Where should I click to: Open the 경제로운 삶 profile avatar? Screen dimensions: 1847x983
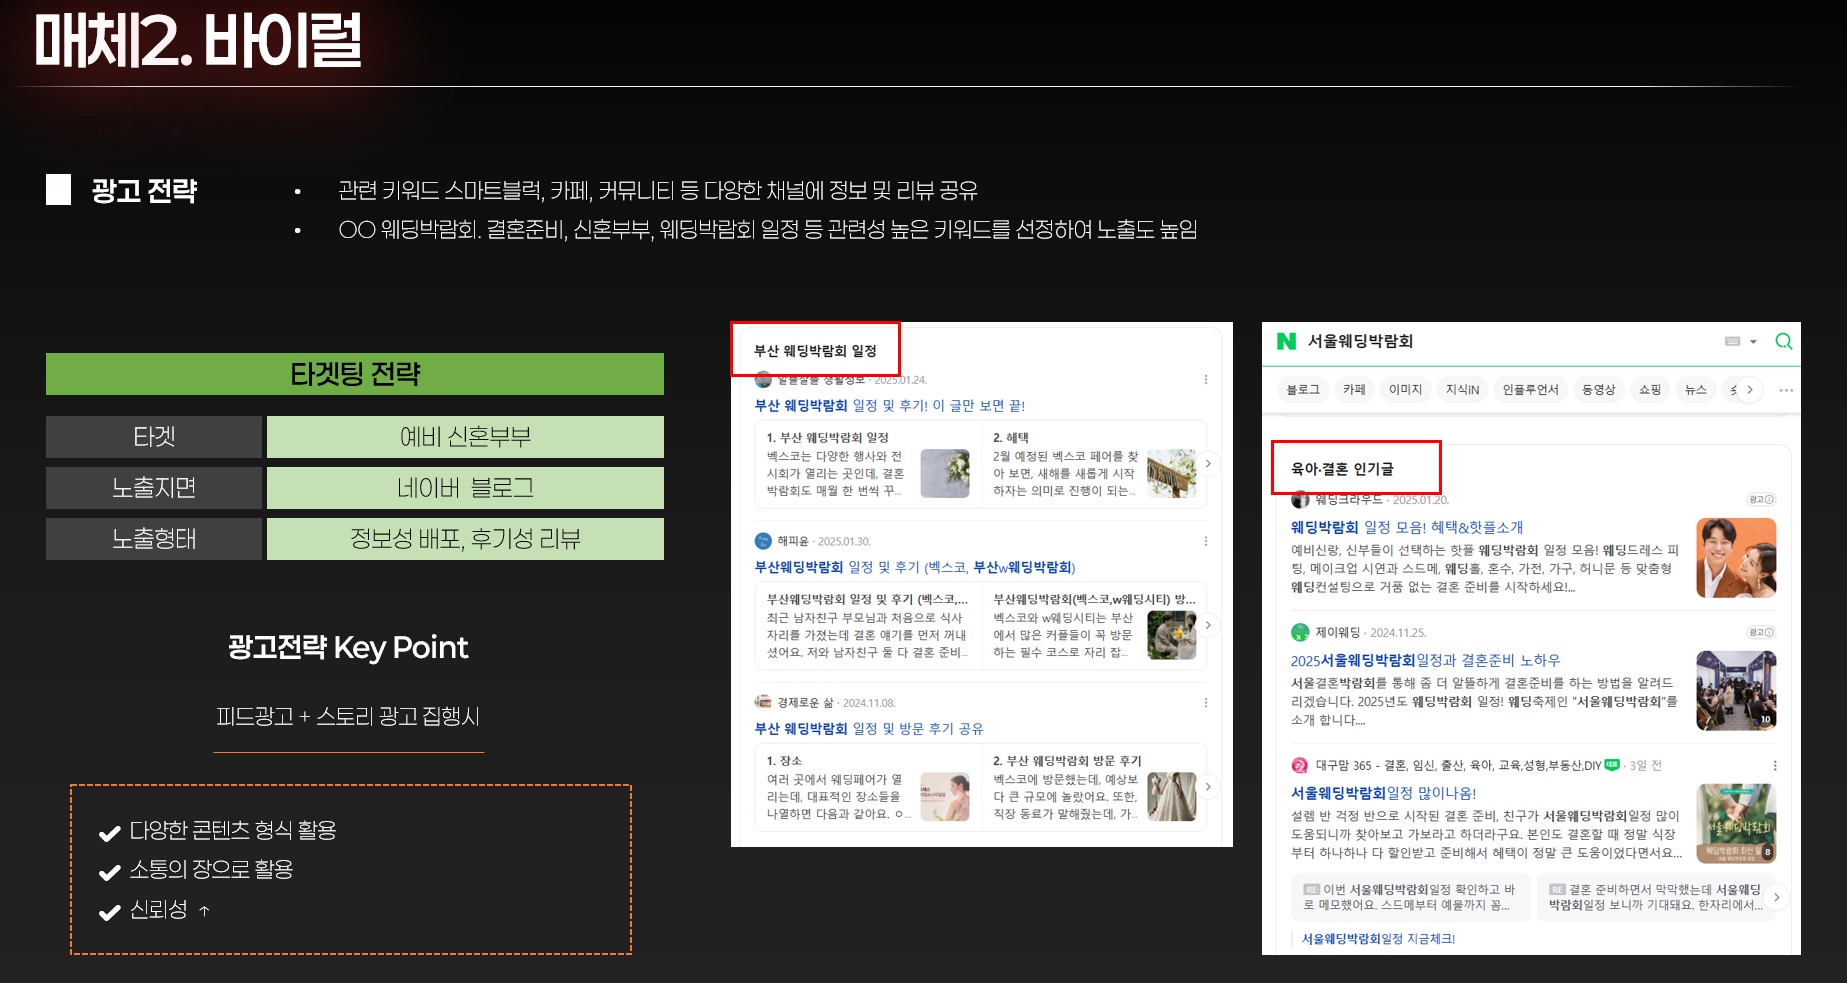click(763, 703)
